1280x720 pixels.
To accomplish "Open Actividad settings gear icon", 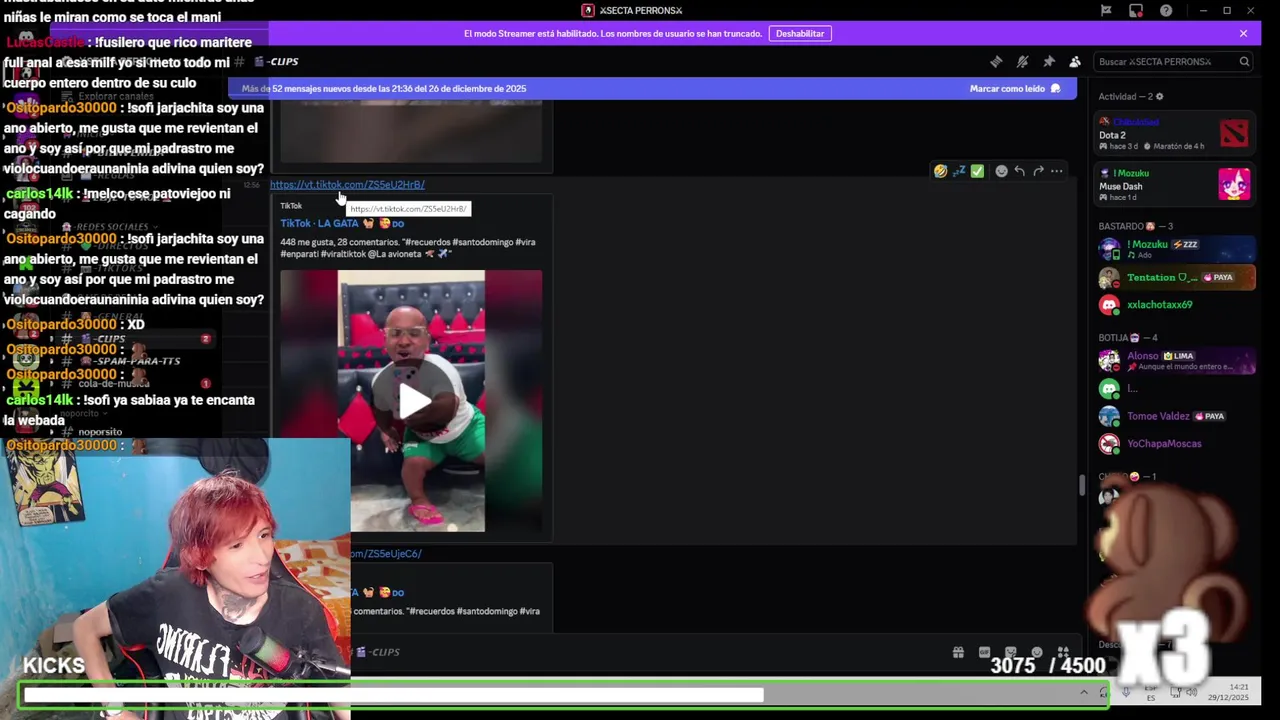I will click(x=1159, y=97).
